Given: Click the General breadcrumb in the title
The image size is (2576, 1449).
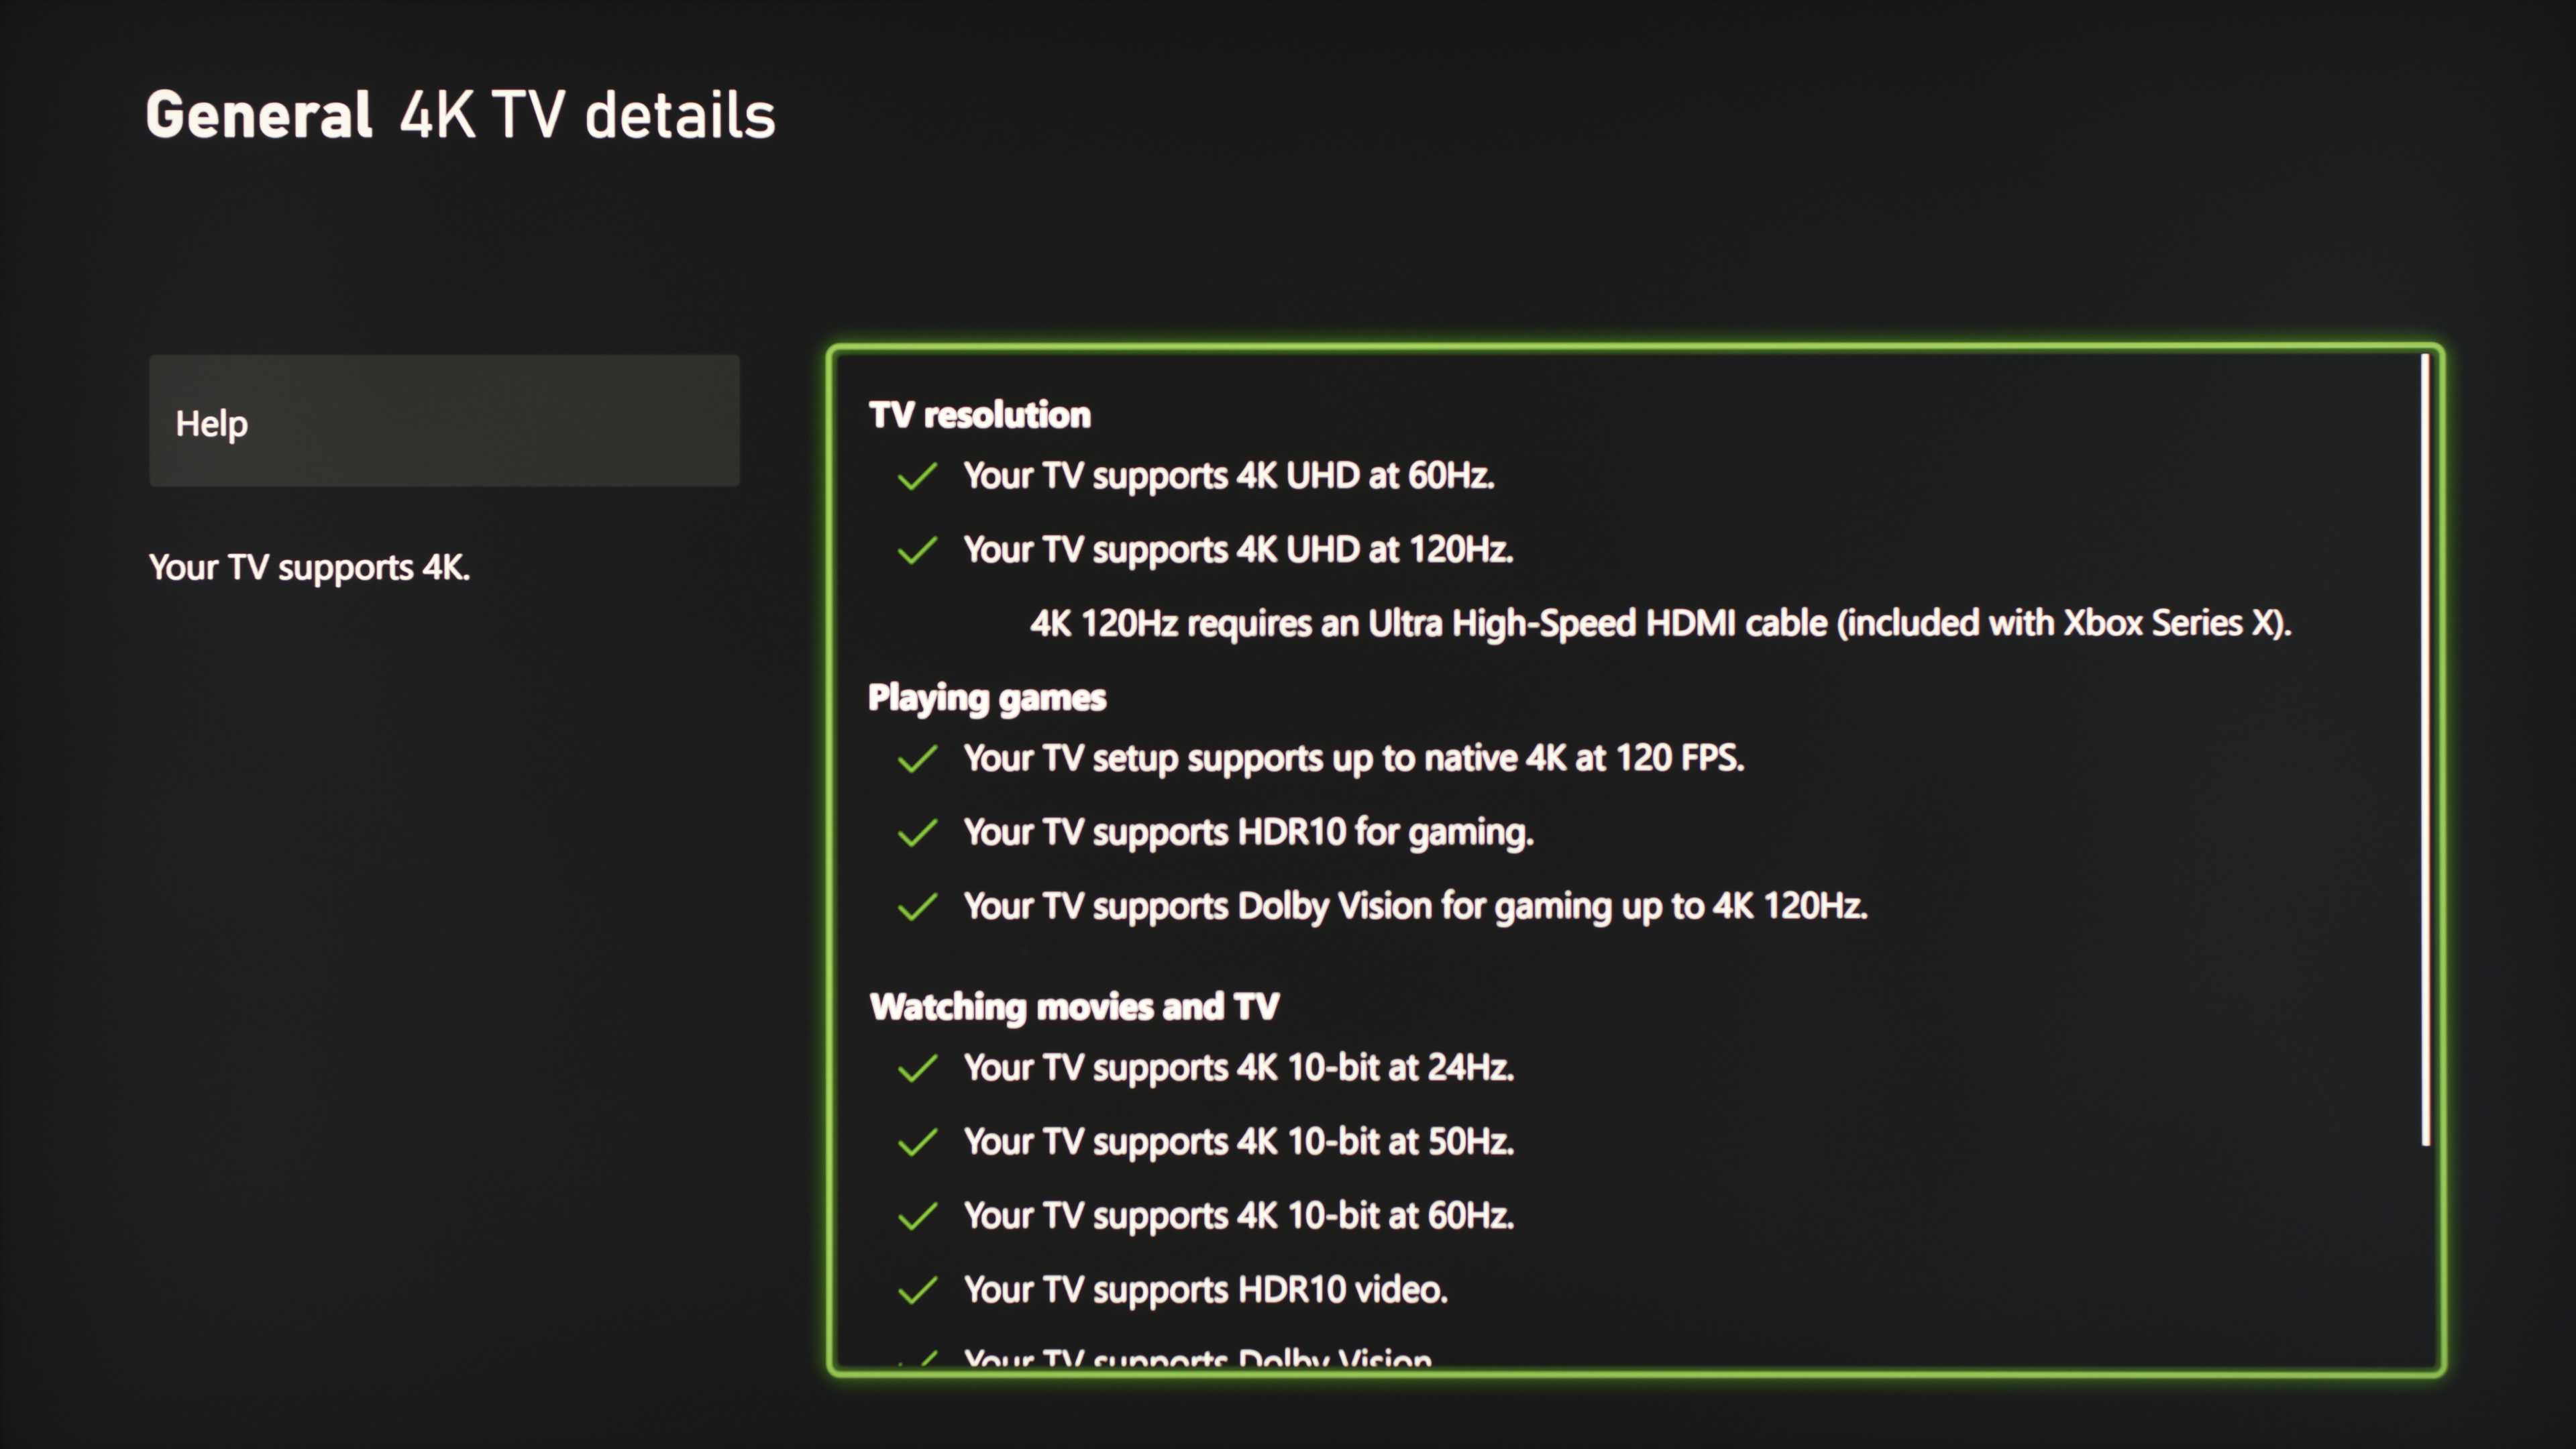Looking at the screenshot, I should tap(259, 115).
